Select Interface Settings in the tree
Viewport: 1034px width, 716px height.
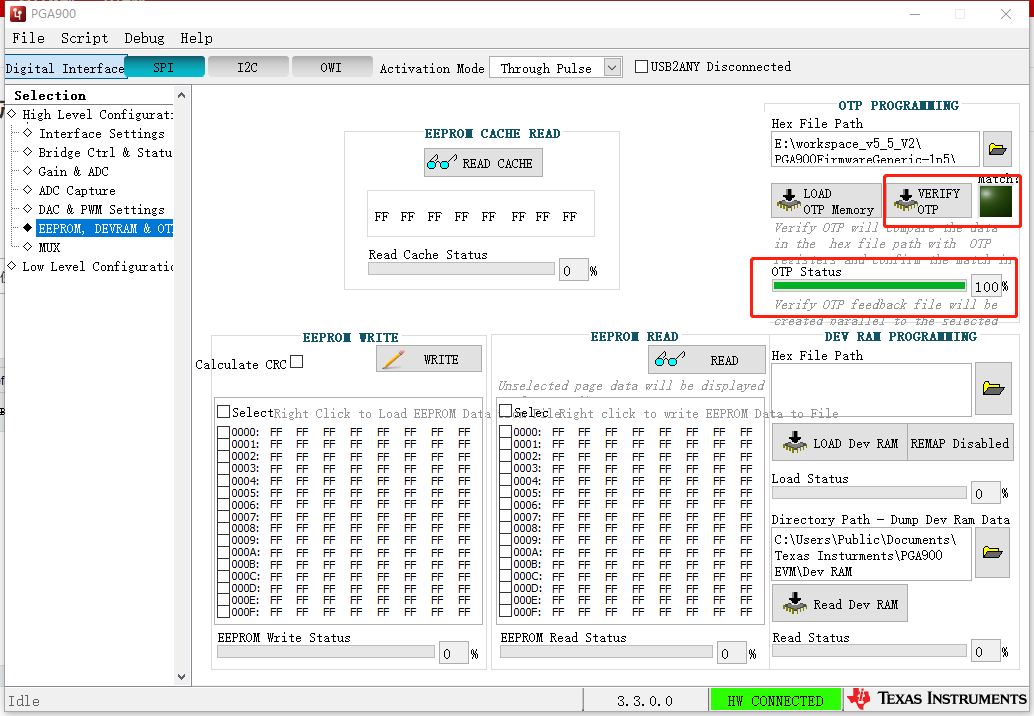[x=102, y=133]
